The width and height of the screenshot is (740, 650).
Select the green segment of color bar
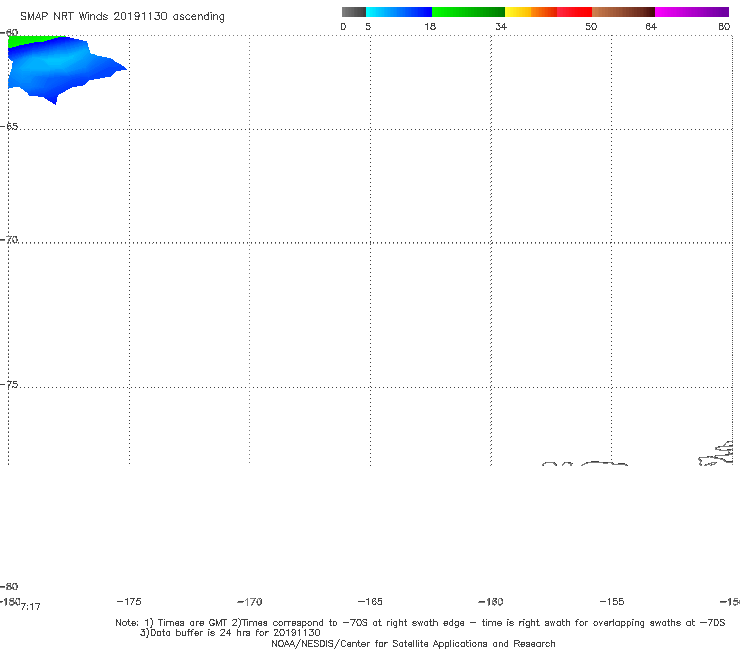(468, 12)
